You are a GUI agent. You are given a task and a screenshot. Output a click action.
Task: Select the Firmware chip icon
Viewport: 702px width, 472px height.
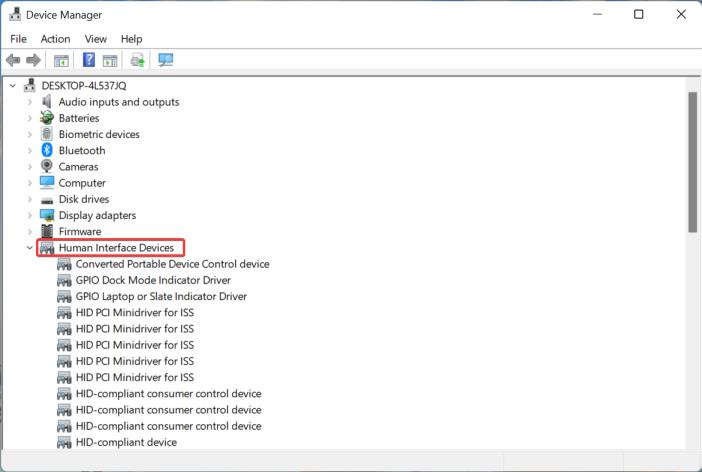coord(47,231)
